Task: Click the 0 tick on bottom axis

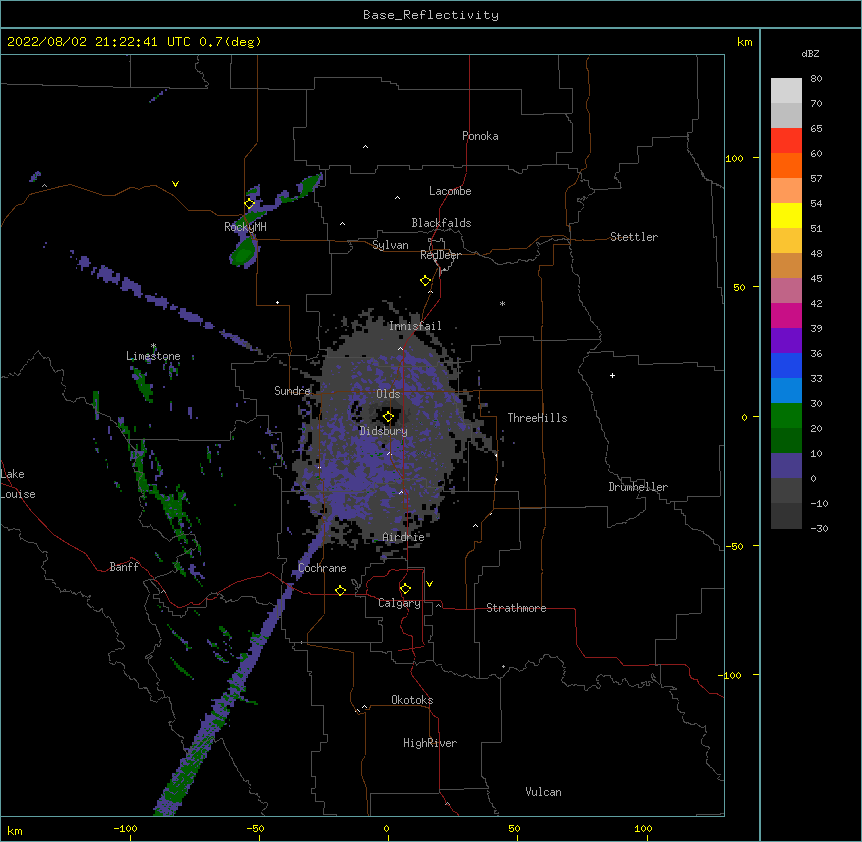Action: click(x=386, y=828)
